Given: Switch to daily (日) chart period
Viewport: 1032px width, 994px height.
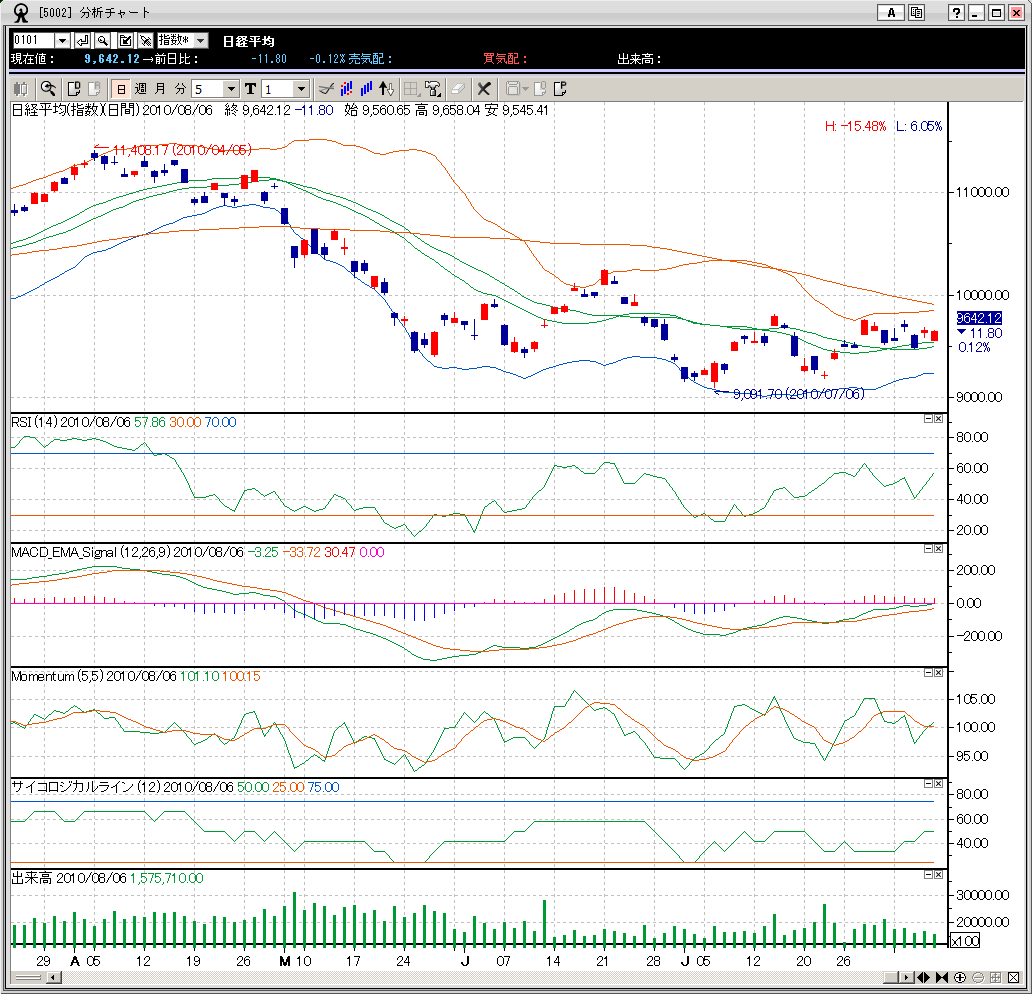Looking at the screenshot, I should (x=120, y=89).
